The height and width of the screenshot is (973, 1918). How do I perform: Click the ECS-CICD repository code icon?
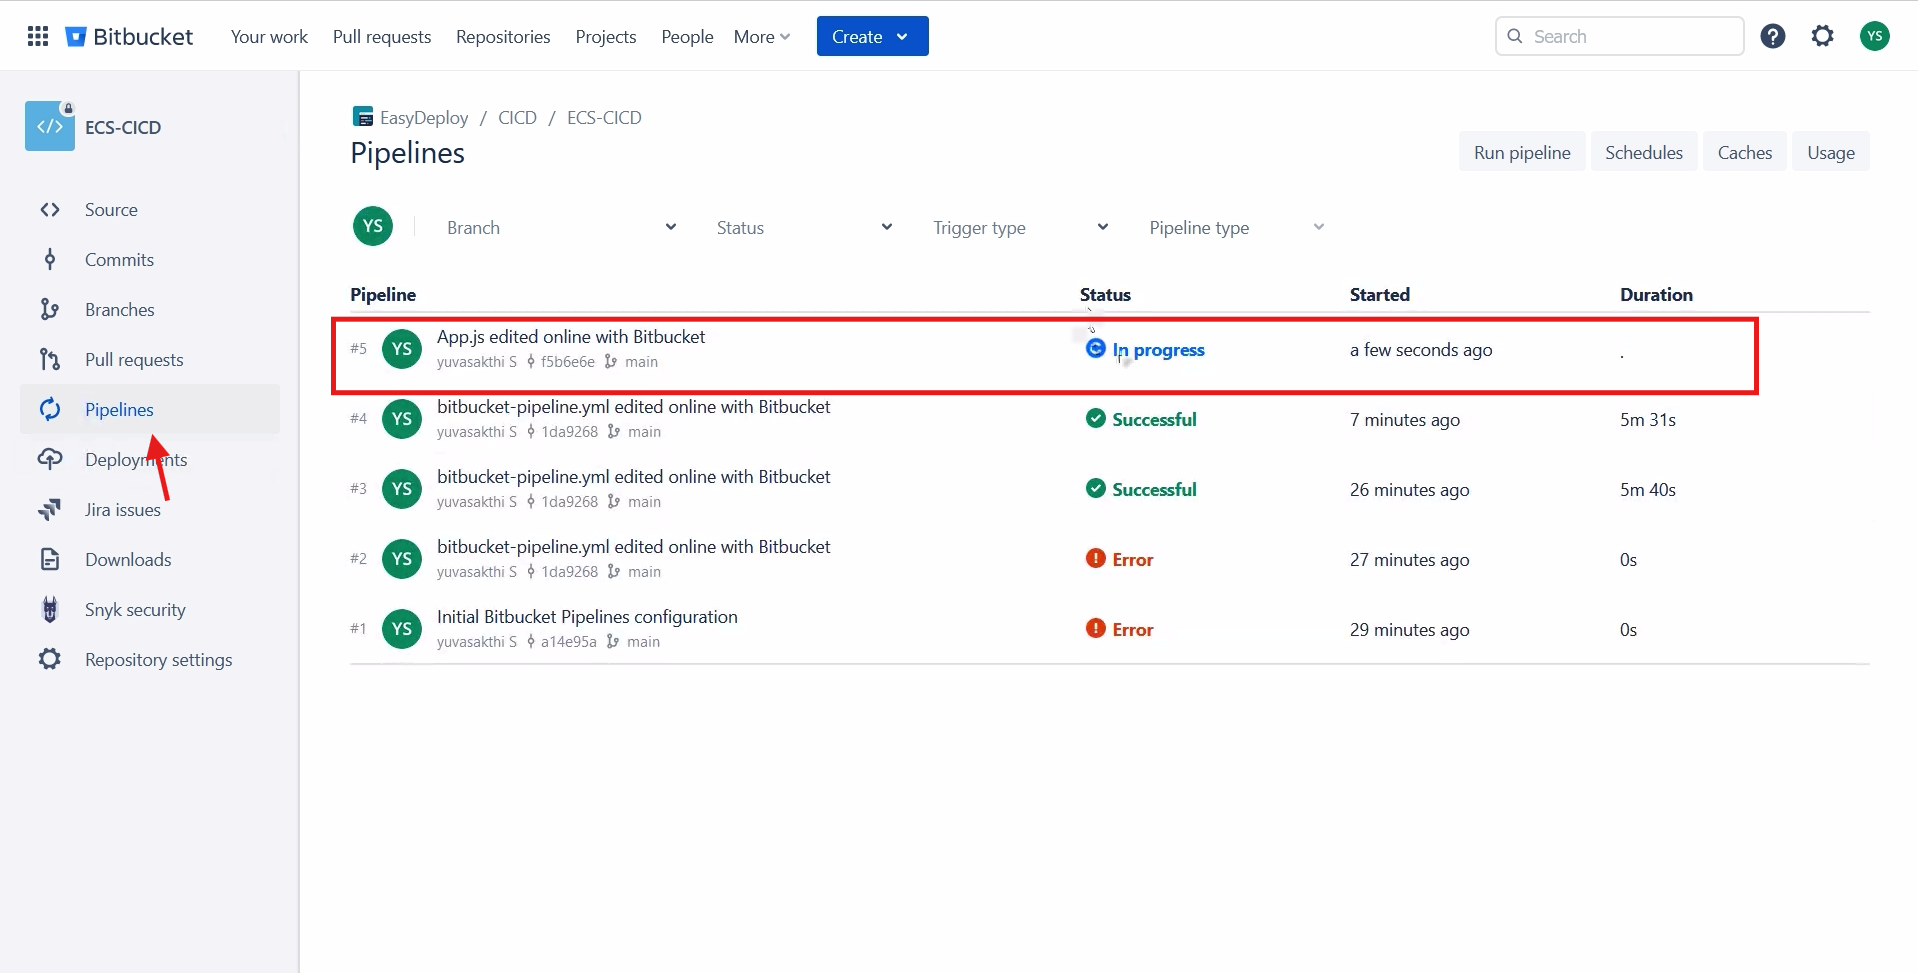[50, 126]
